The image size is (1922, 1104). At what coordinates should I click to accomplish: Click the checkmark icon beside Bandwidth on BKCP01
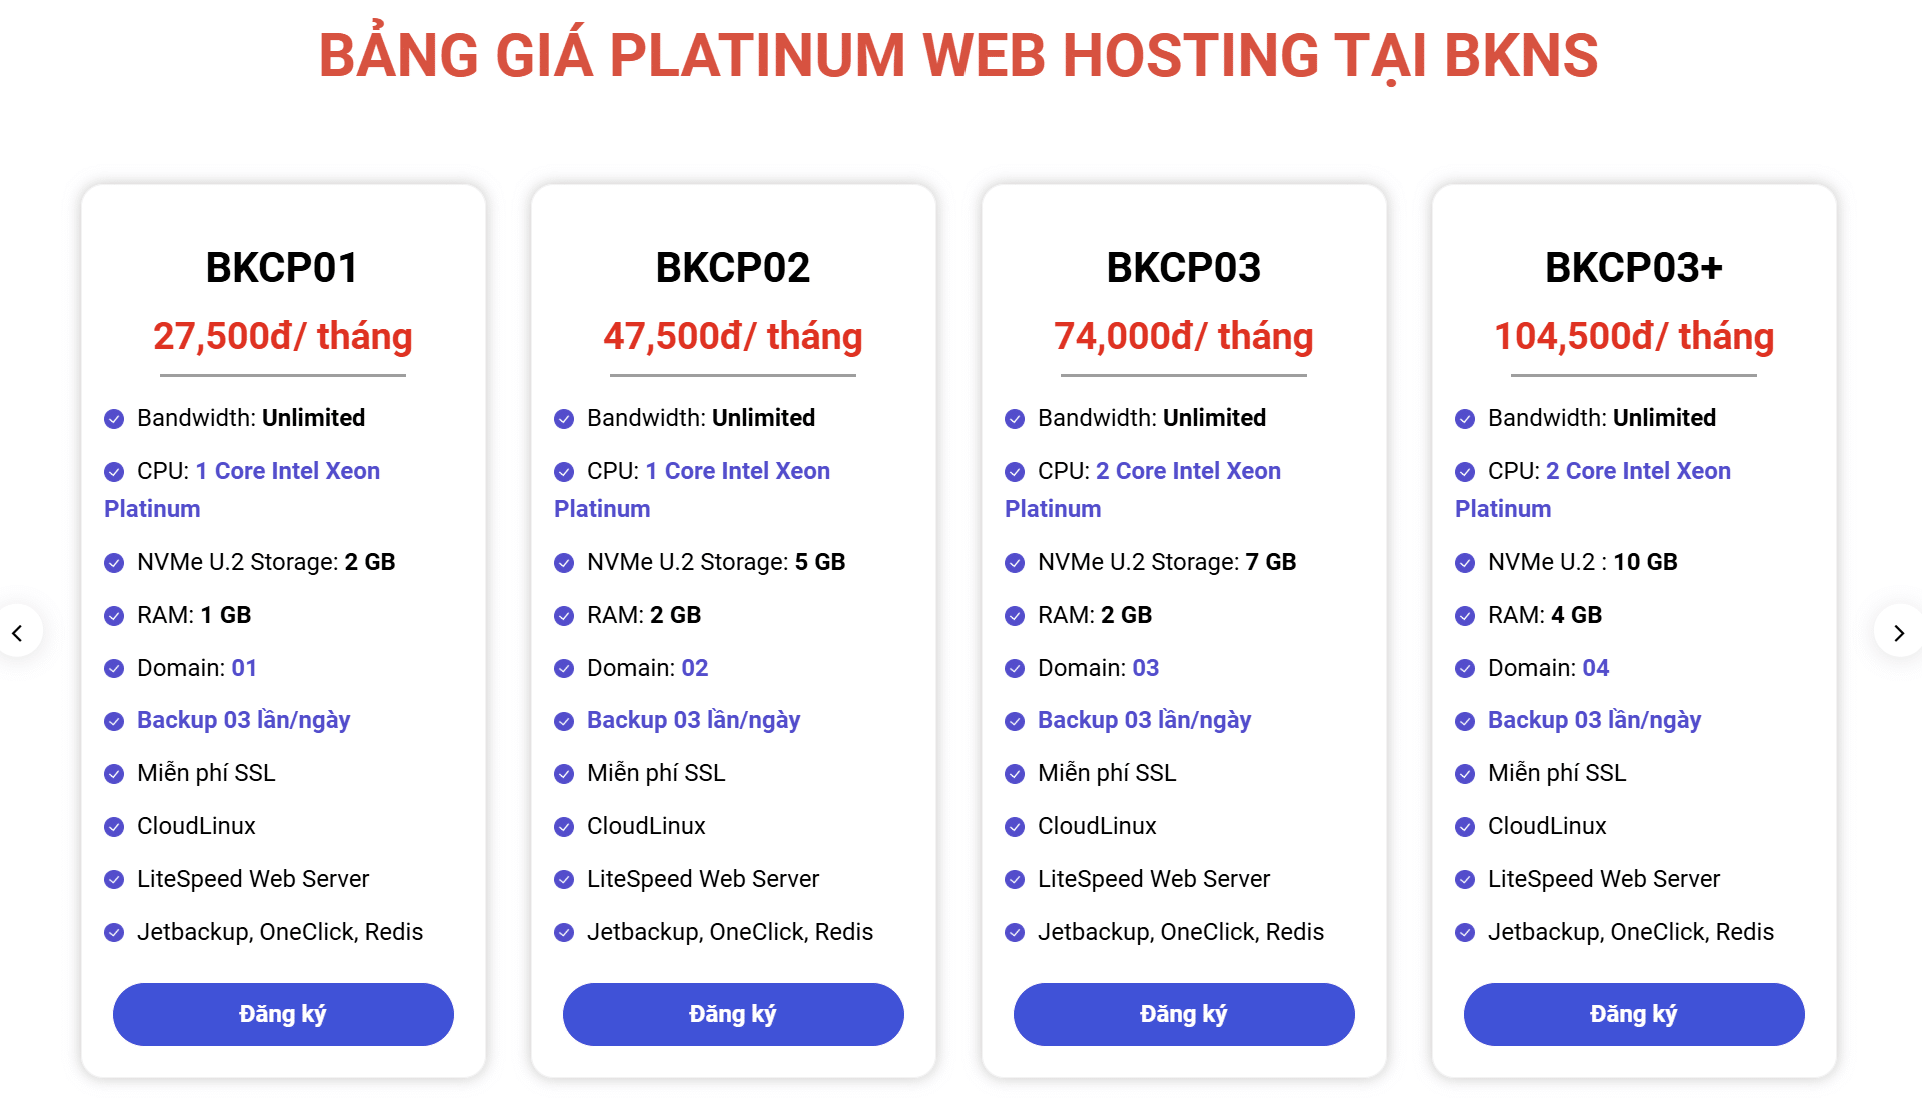pos(113,419)
